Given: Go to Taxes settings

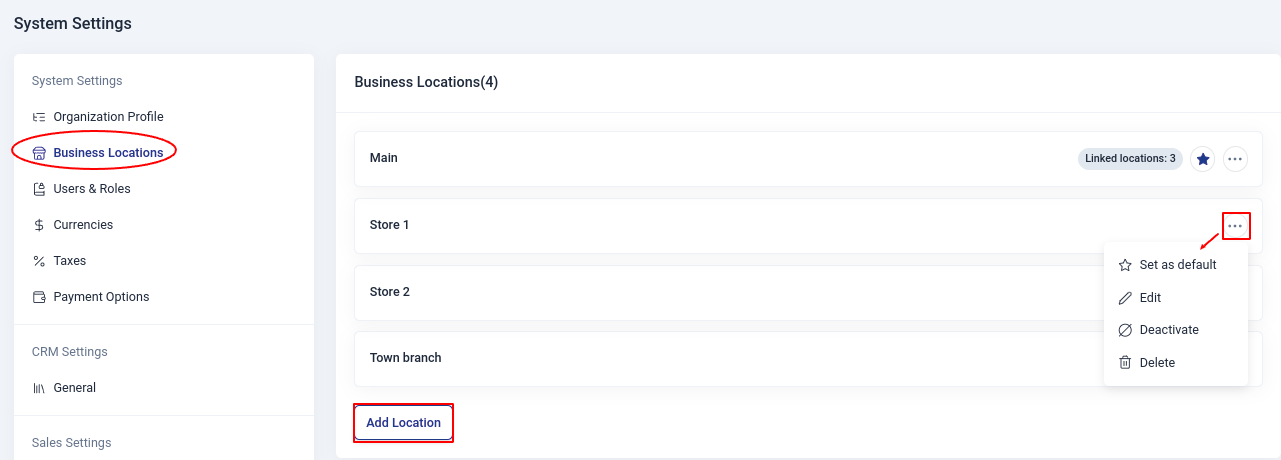Looking at the screenshot, I should 70,261.
